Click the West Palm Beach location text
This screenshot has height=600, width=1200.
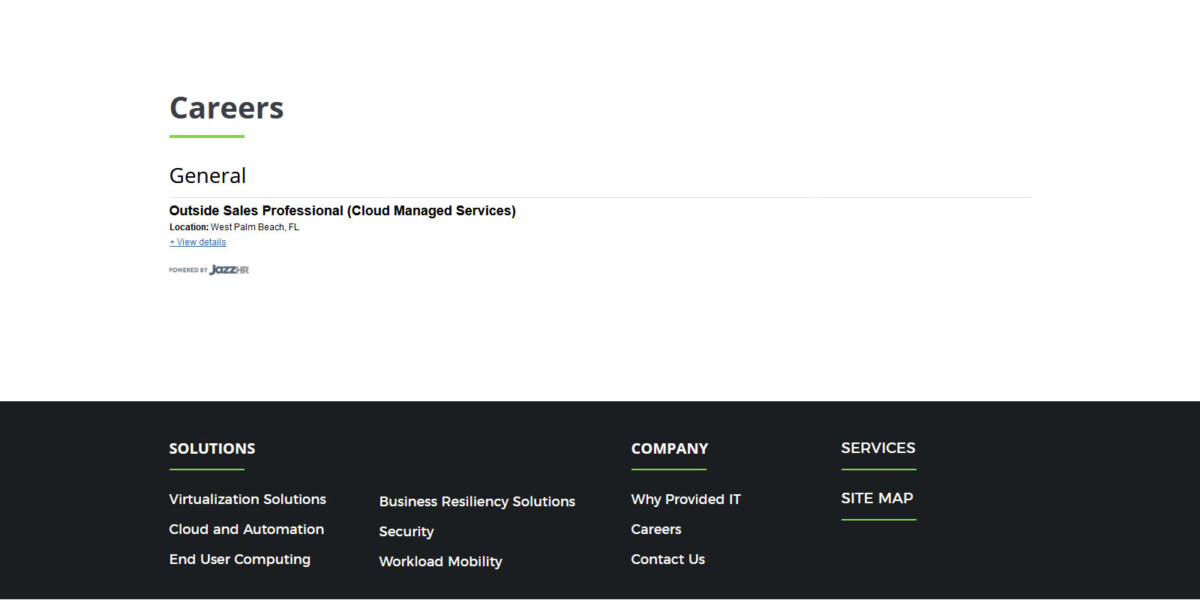[x=254, y=227]
